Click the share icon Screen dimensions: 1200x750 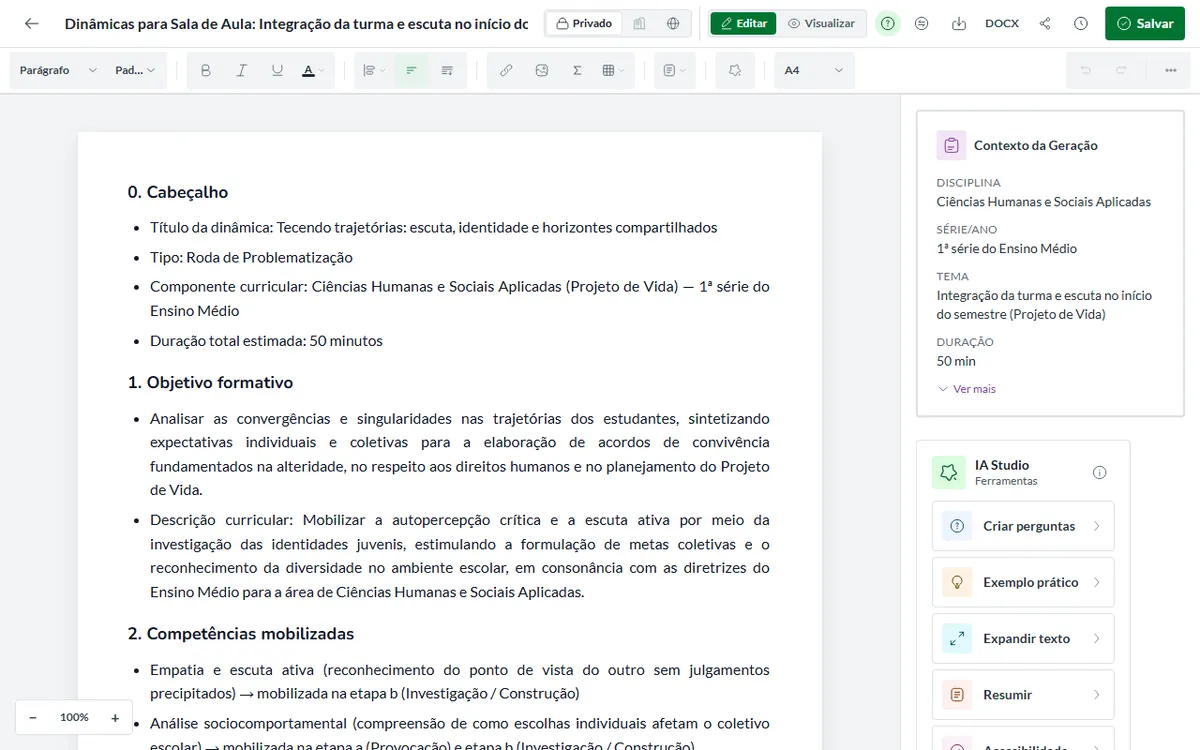pyautogui.click(x=1045, y=23)
